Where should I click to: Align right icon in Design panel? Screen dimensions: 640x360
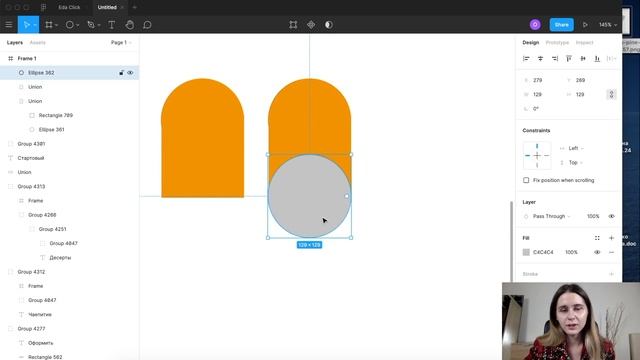(555, 59)
